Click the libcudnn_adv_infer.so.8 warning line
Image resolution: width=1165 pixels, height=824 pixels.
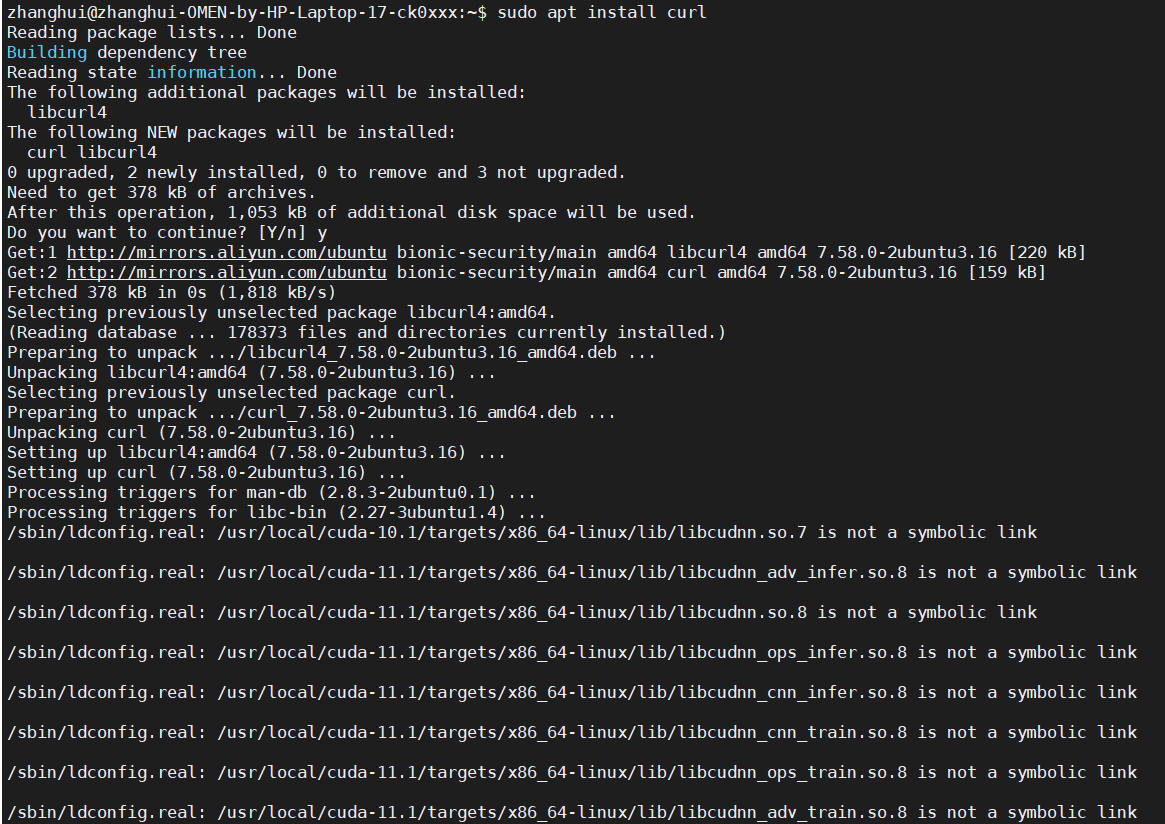(570, 572)
